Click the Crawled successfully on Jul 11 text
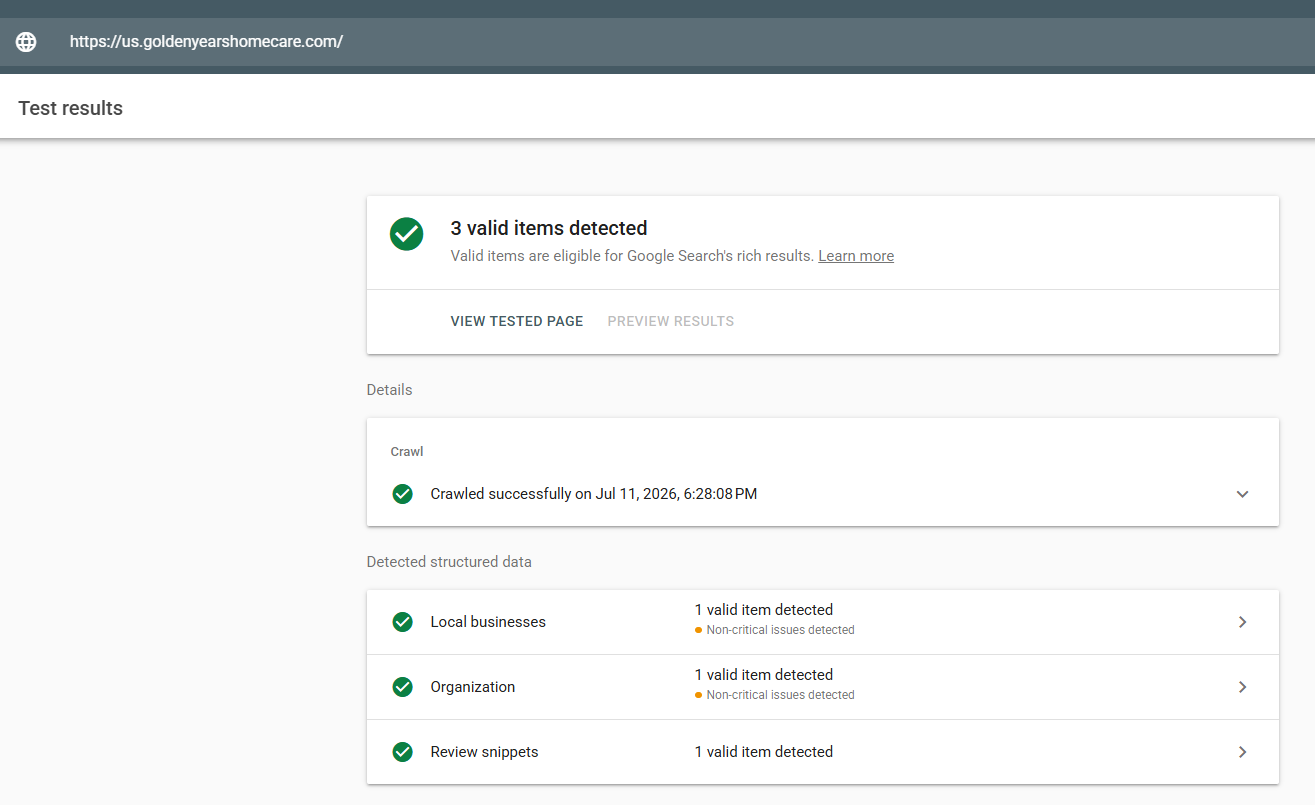 coord(594,494)
